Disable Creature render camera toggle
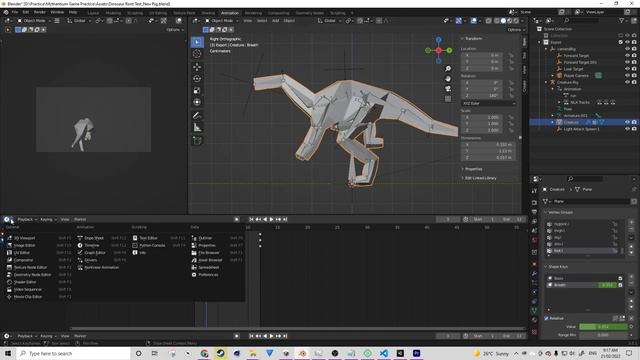This screenshot has height=360, width=640. [634, 122]
